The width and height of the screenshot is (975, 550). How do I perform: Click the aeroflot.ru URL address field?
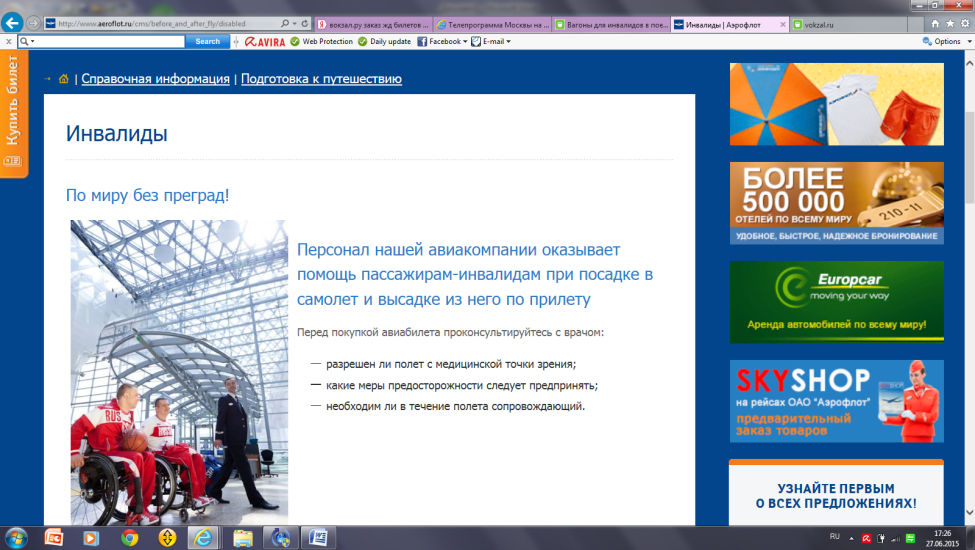pos(162,24)
